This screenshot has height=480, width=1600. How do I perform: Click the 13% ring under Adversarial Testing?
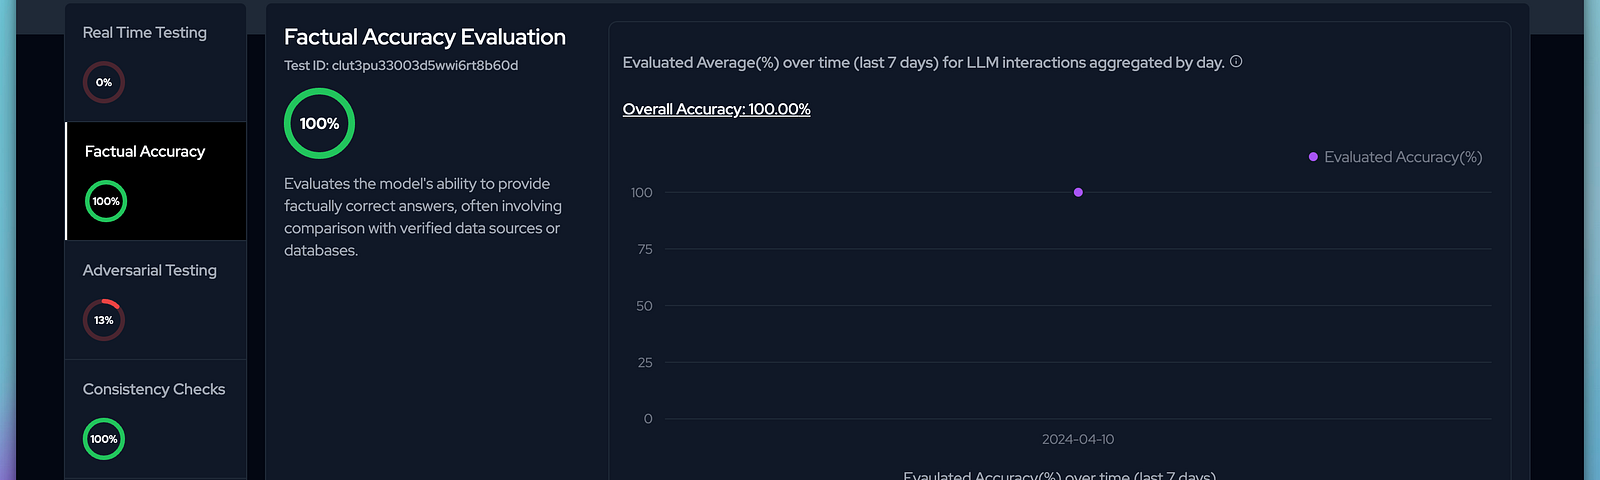104,320
